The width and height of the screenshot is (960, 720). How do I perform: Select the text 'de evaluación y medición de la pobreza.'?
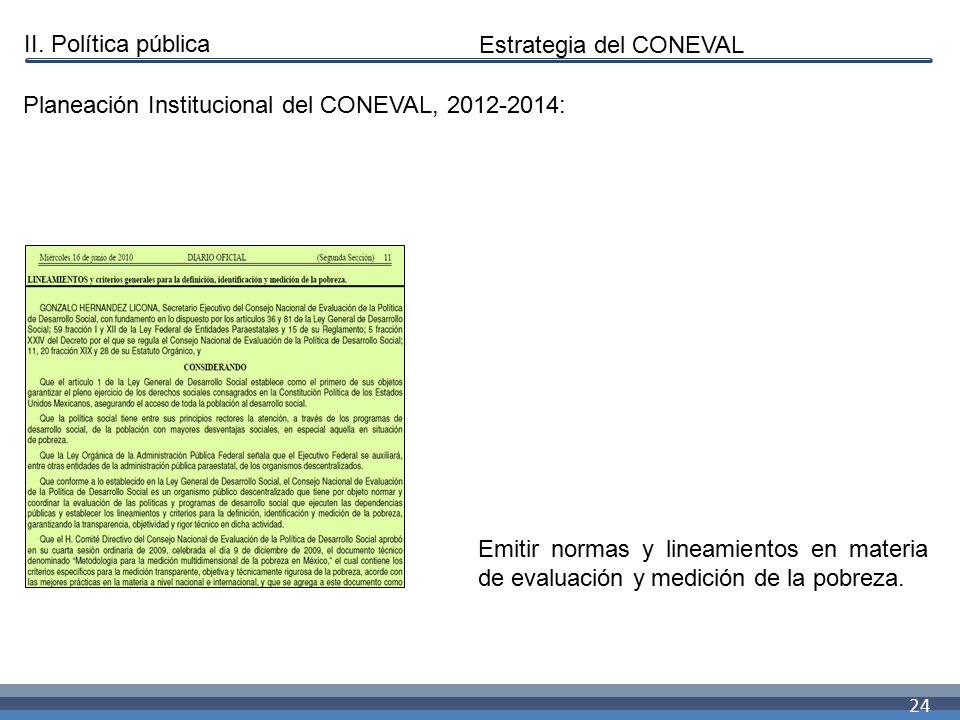point(691,578)
